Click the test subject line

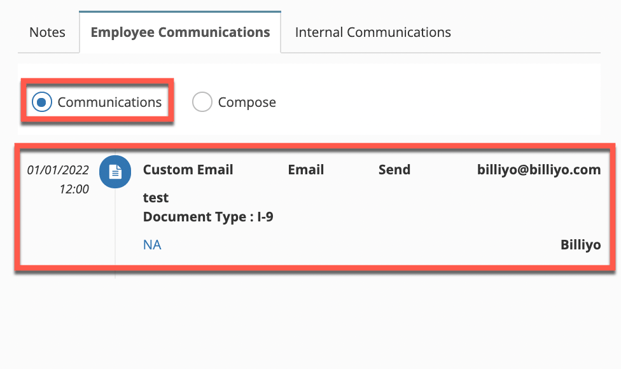tap(156, 198)
